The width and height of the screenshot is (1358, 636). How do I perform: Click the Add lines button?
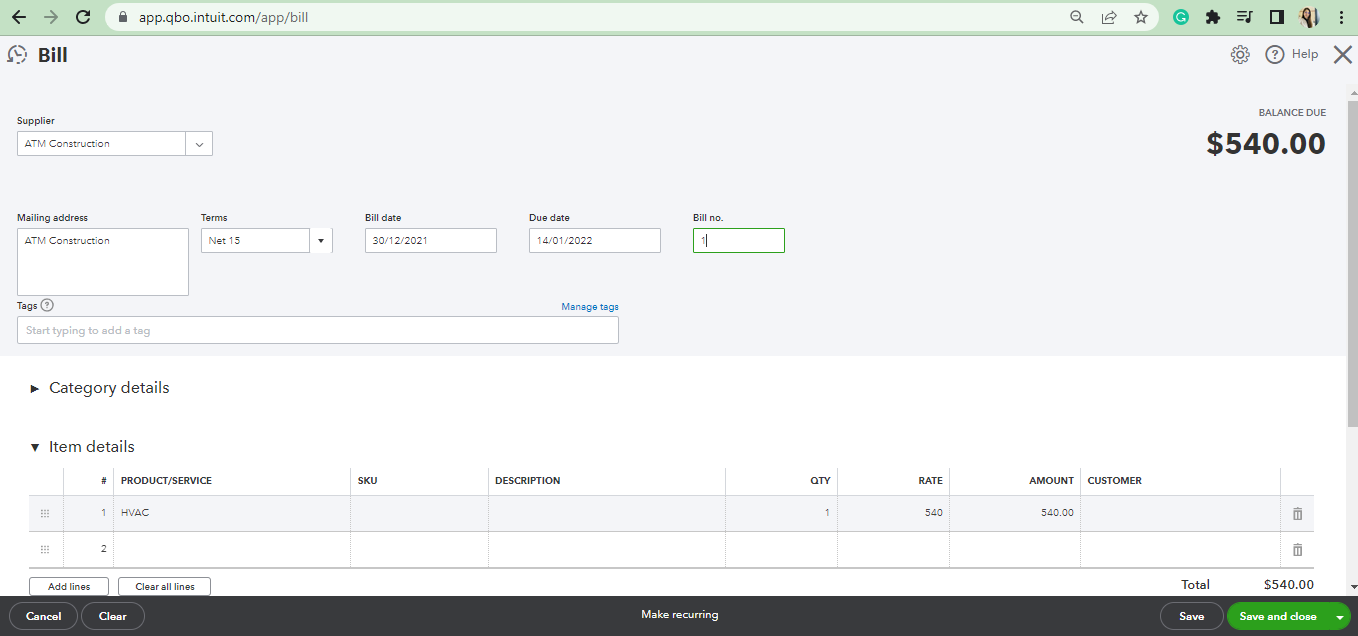click(69, 587)
